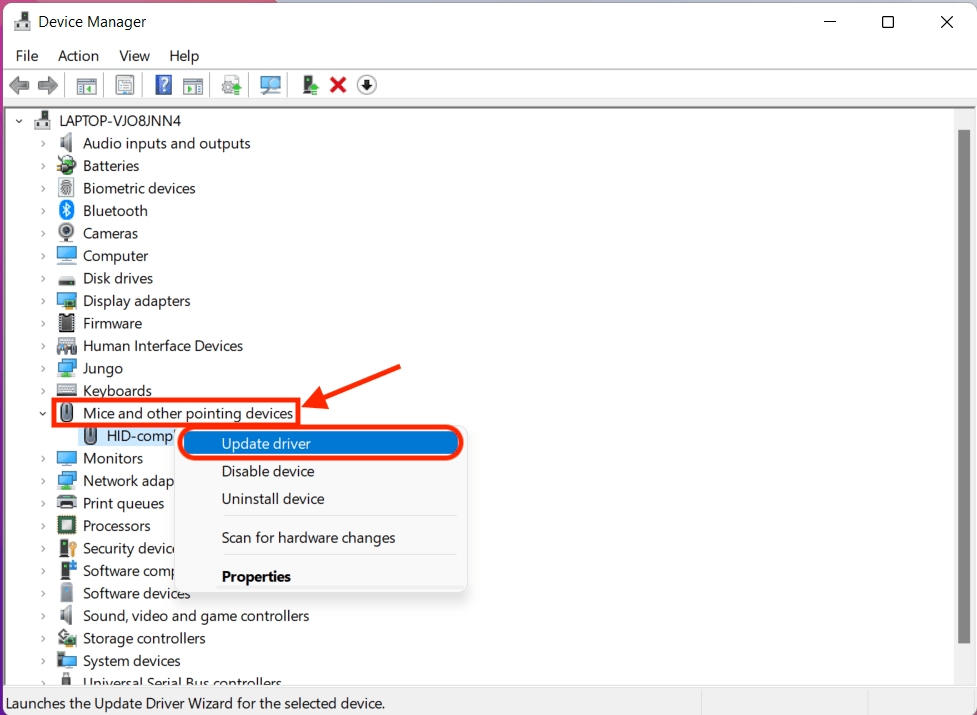This screenshot has height=715, width=977.
Task: Expand the Software devices node
Action: [x=43, y=594]
